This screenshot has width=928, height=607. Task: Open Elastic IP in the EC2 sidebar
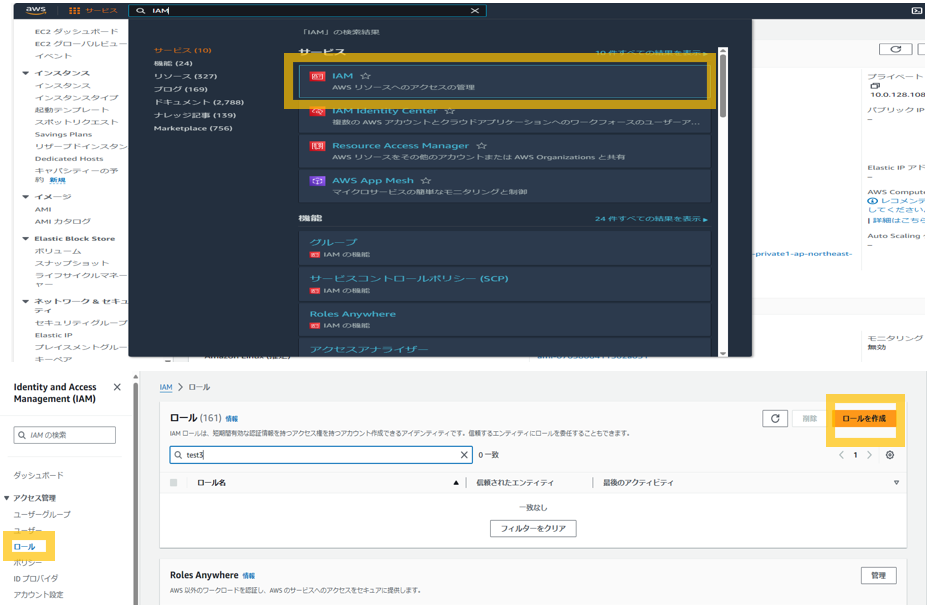click(53, 335)
